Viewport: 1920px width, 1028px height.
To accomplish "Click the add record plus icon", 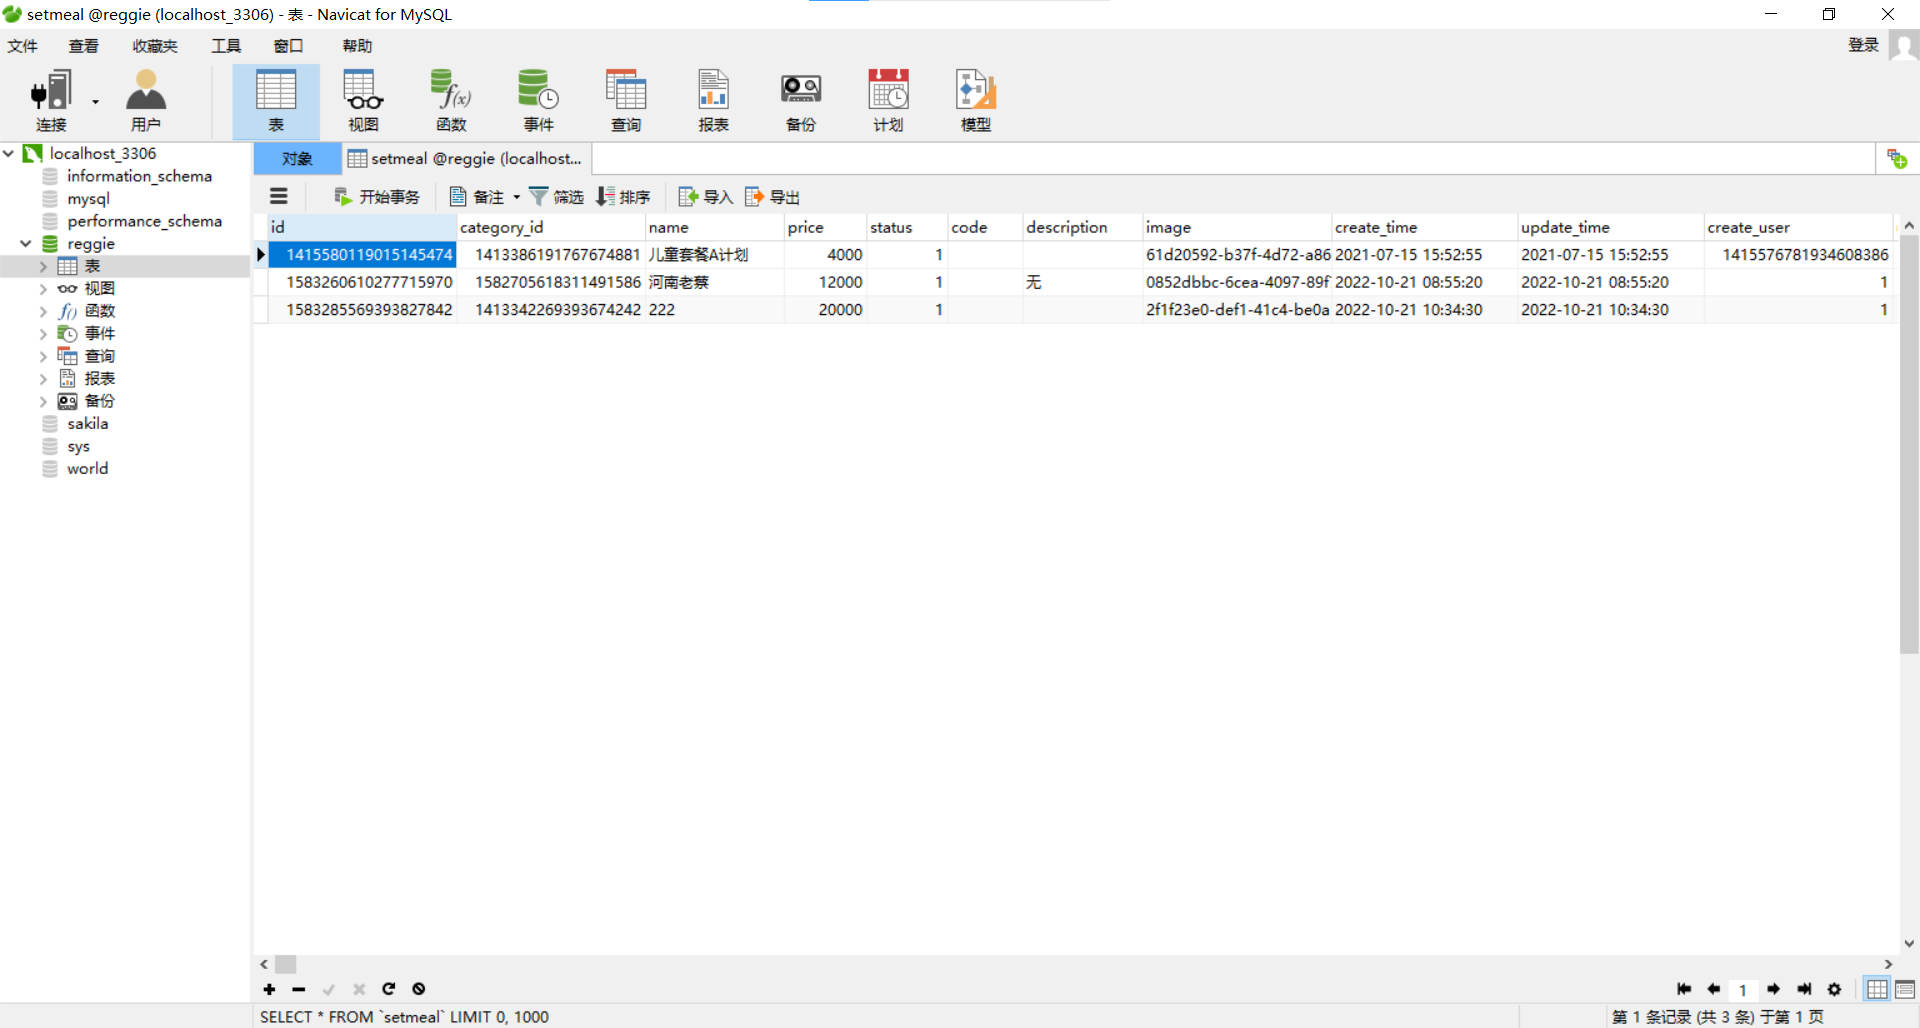I will 269,989.
